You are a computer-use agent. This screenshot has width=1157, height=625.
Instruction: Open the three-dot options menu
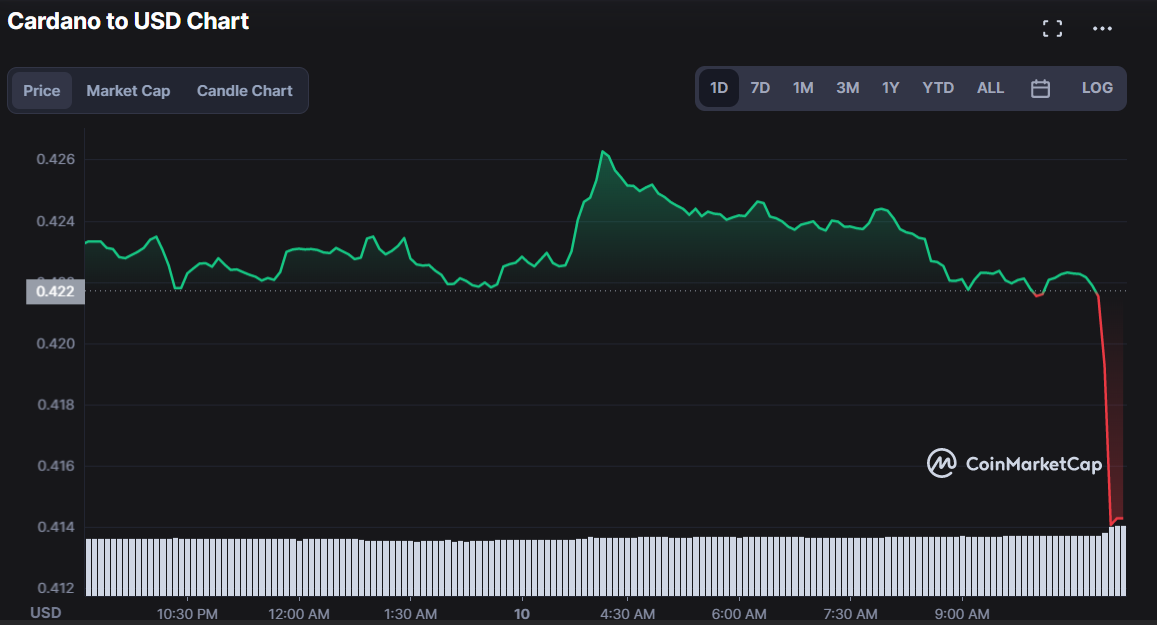pyautogui.click(x=1103, y=28)
